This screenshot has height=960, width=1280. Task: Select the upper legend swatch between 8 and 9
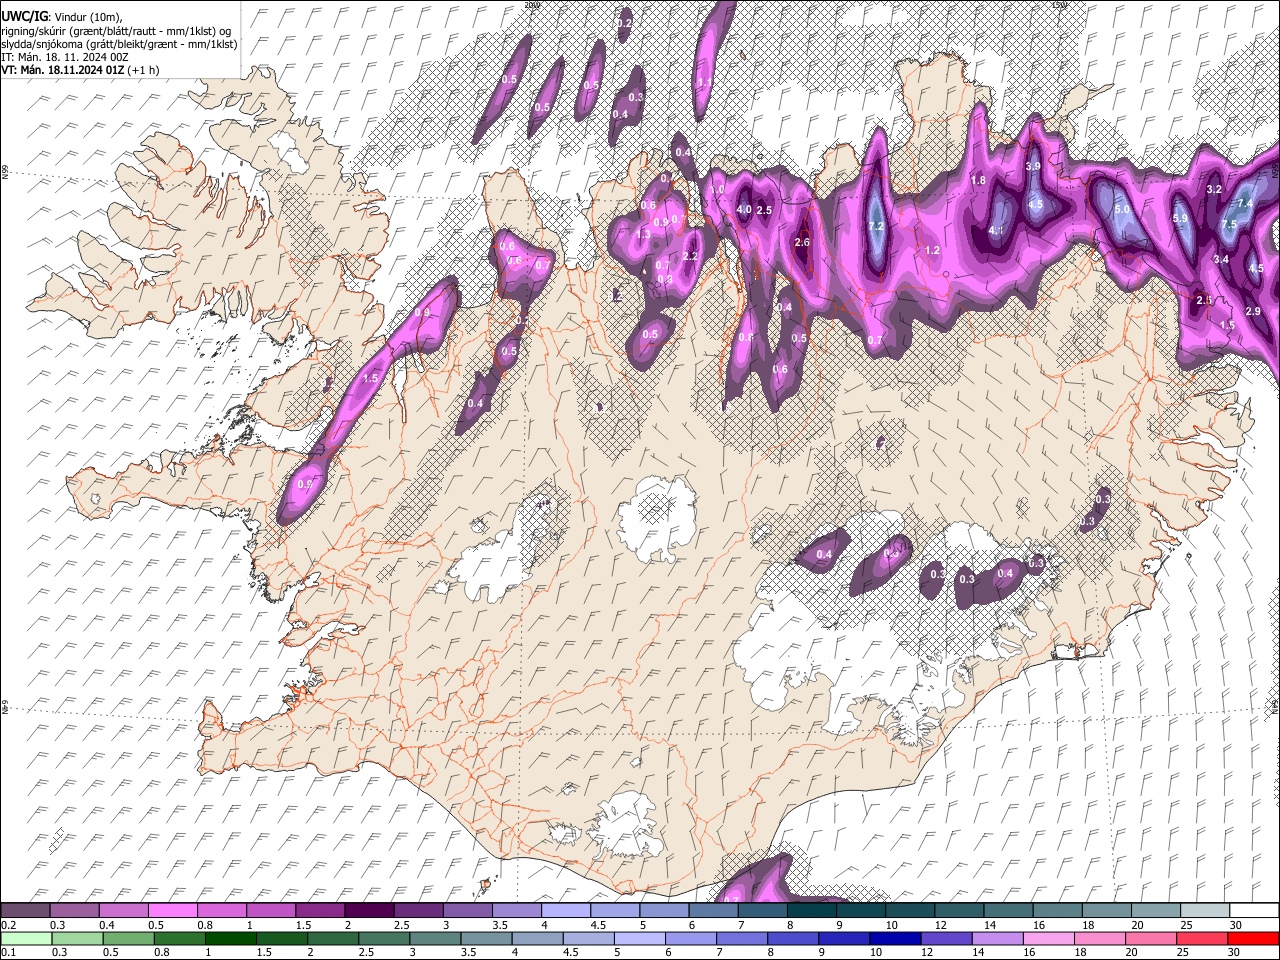810,910
